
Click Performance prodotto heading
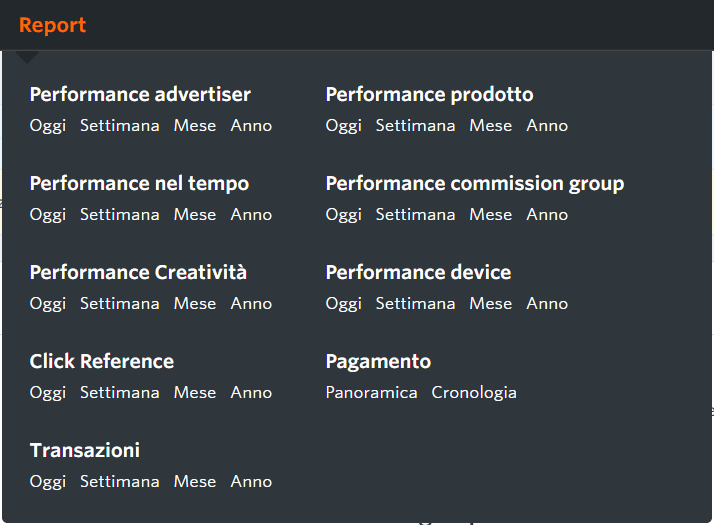pos(429,95)
